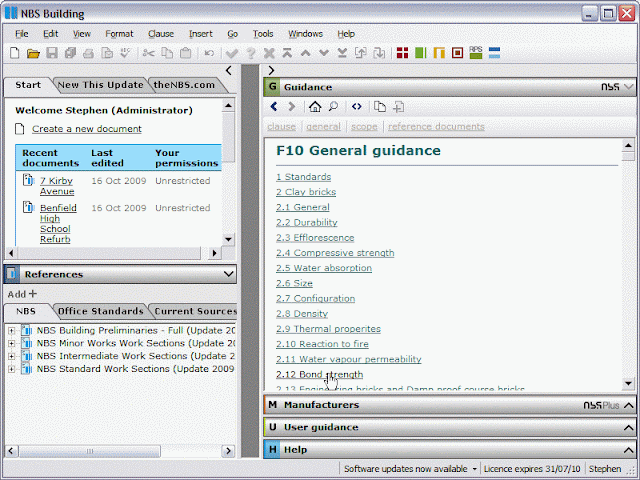Screen dimensions: 640x480
Task: Click the move down arrow icon
Action: tap(324, 53)
